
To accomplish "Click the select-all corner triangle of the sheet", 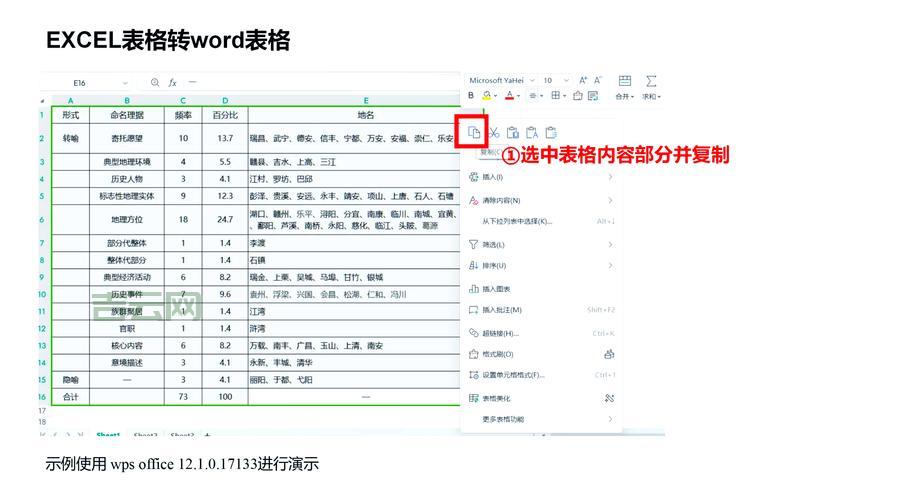I will tap(45, 100).
